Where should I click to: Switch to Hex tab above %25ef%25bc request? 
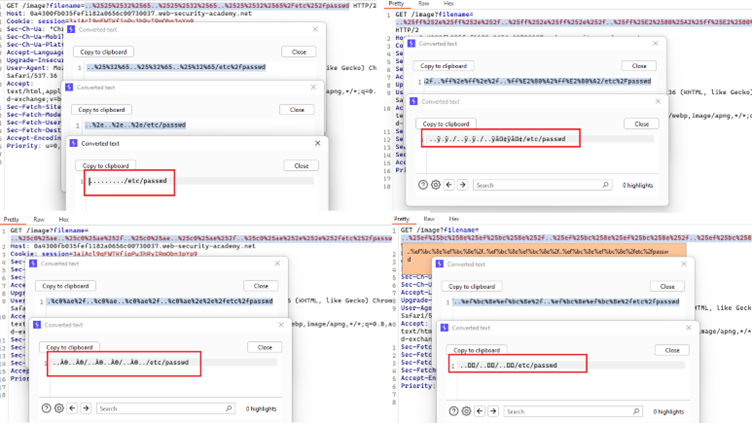pyautogui.click(x=454, y=219)
